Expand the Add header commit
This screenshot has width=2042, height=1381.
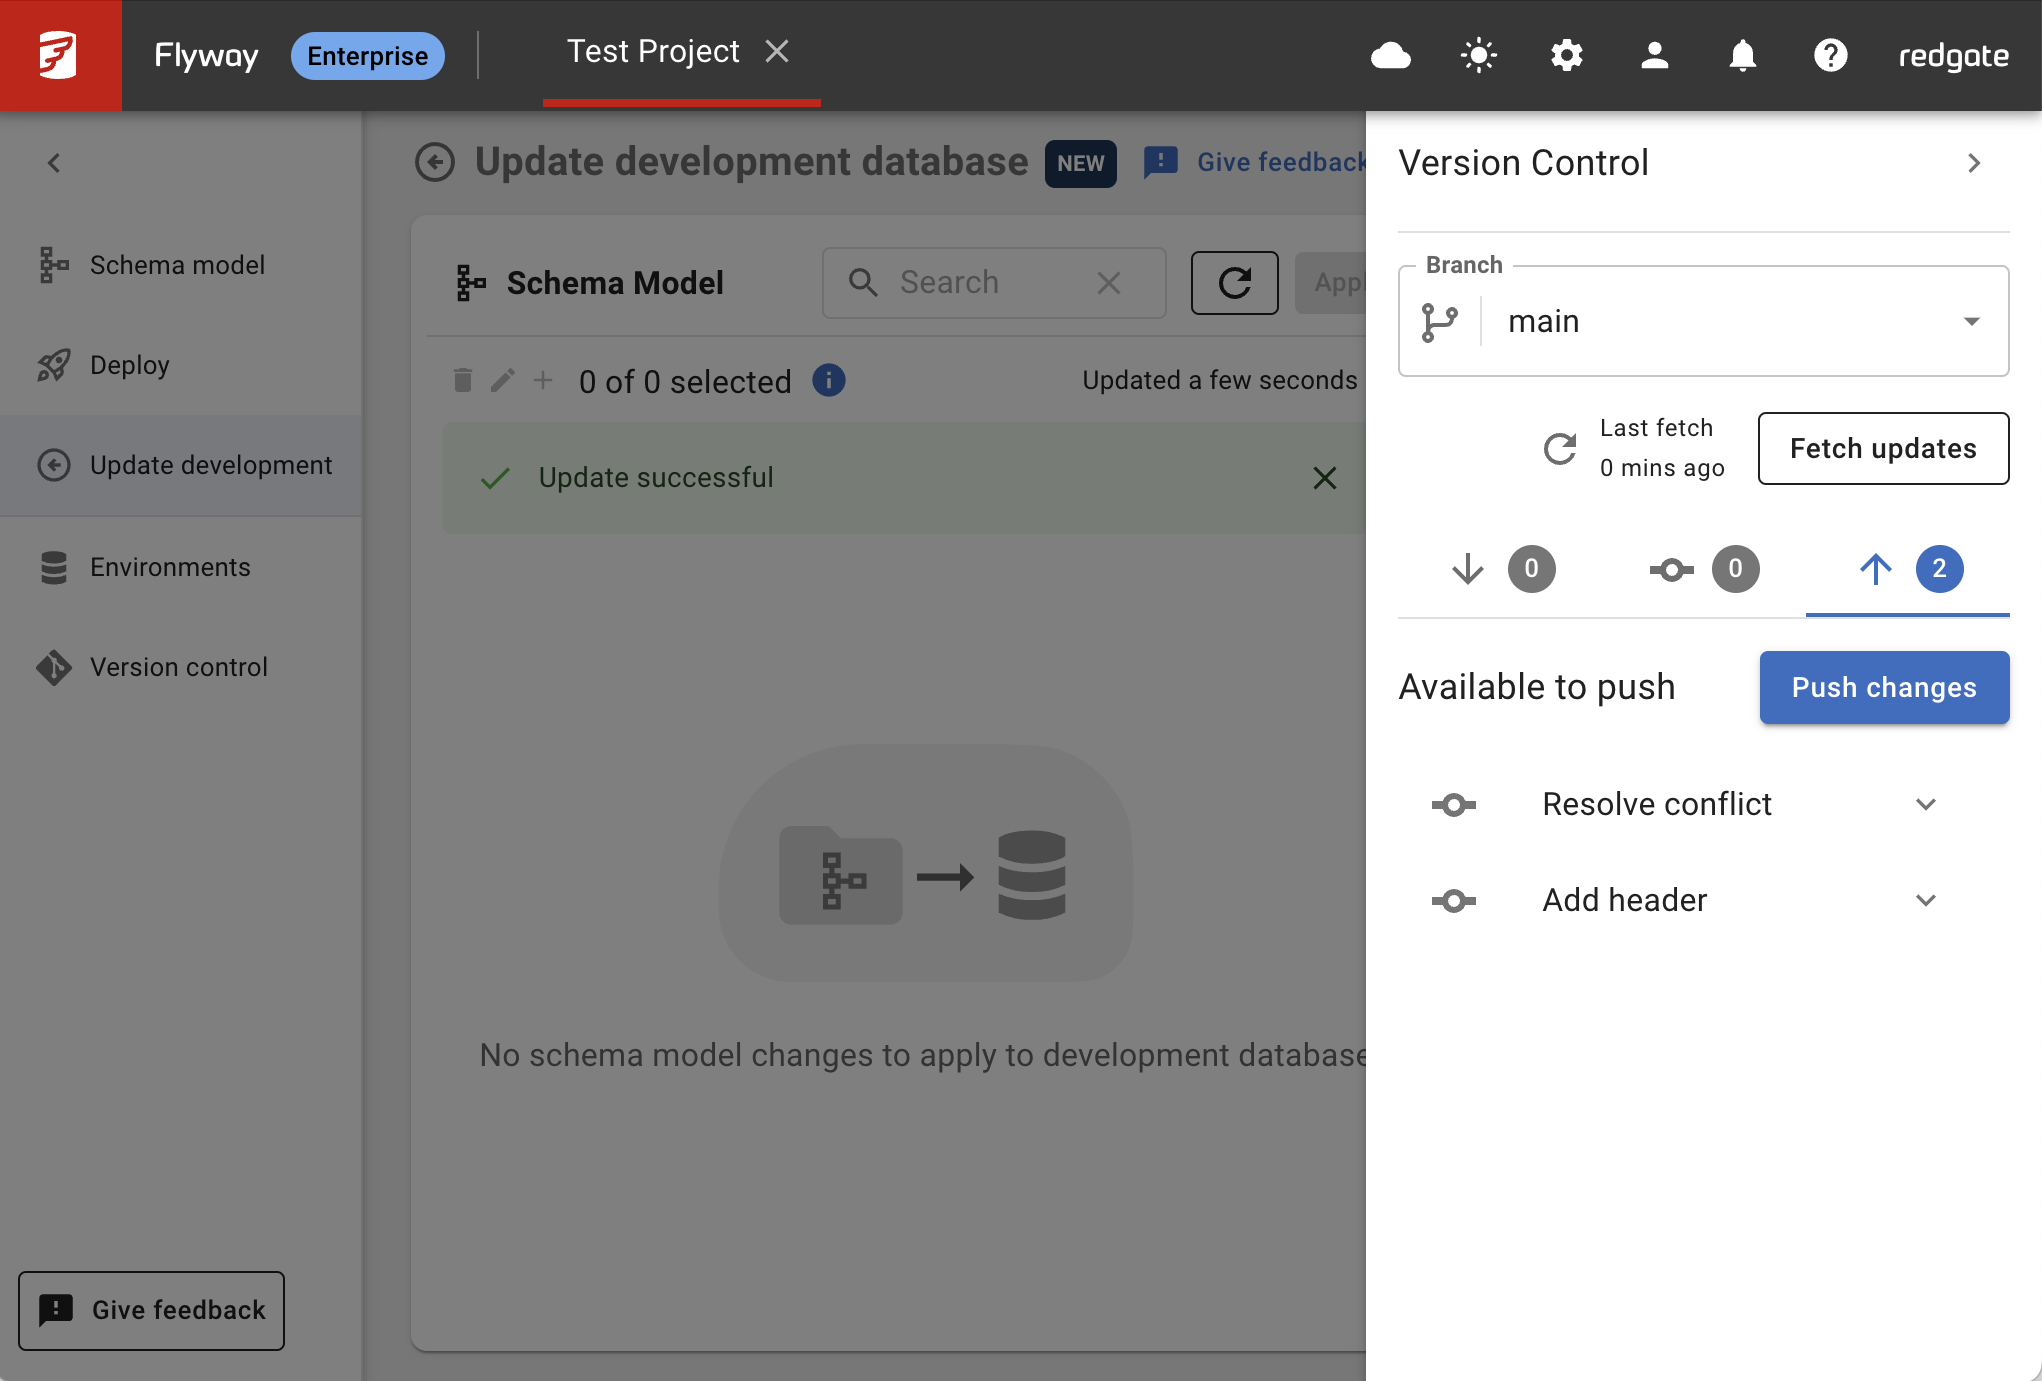[1925, 900]
